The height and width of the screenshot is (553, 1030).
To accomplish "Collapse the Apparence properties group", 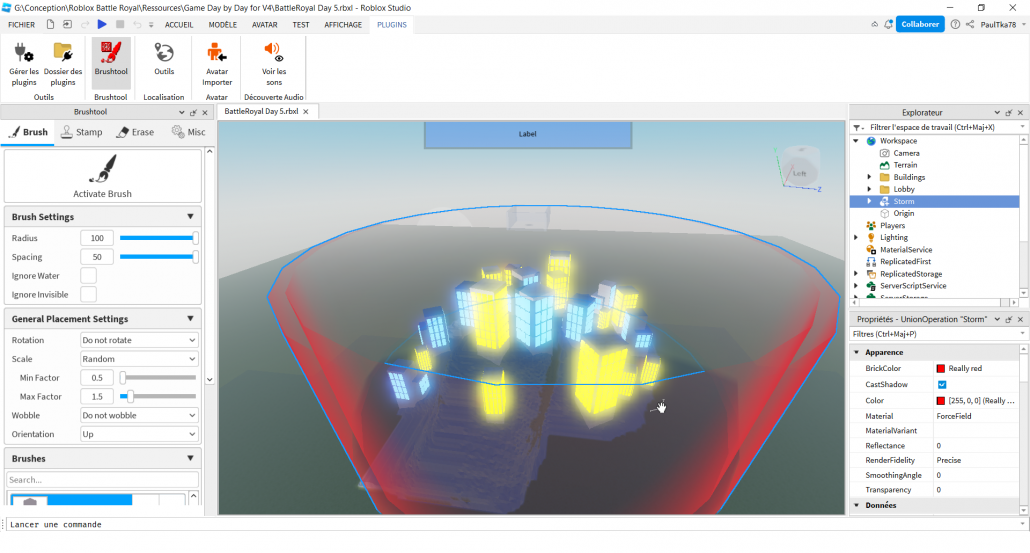I will [857, 353].
